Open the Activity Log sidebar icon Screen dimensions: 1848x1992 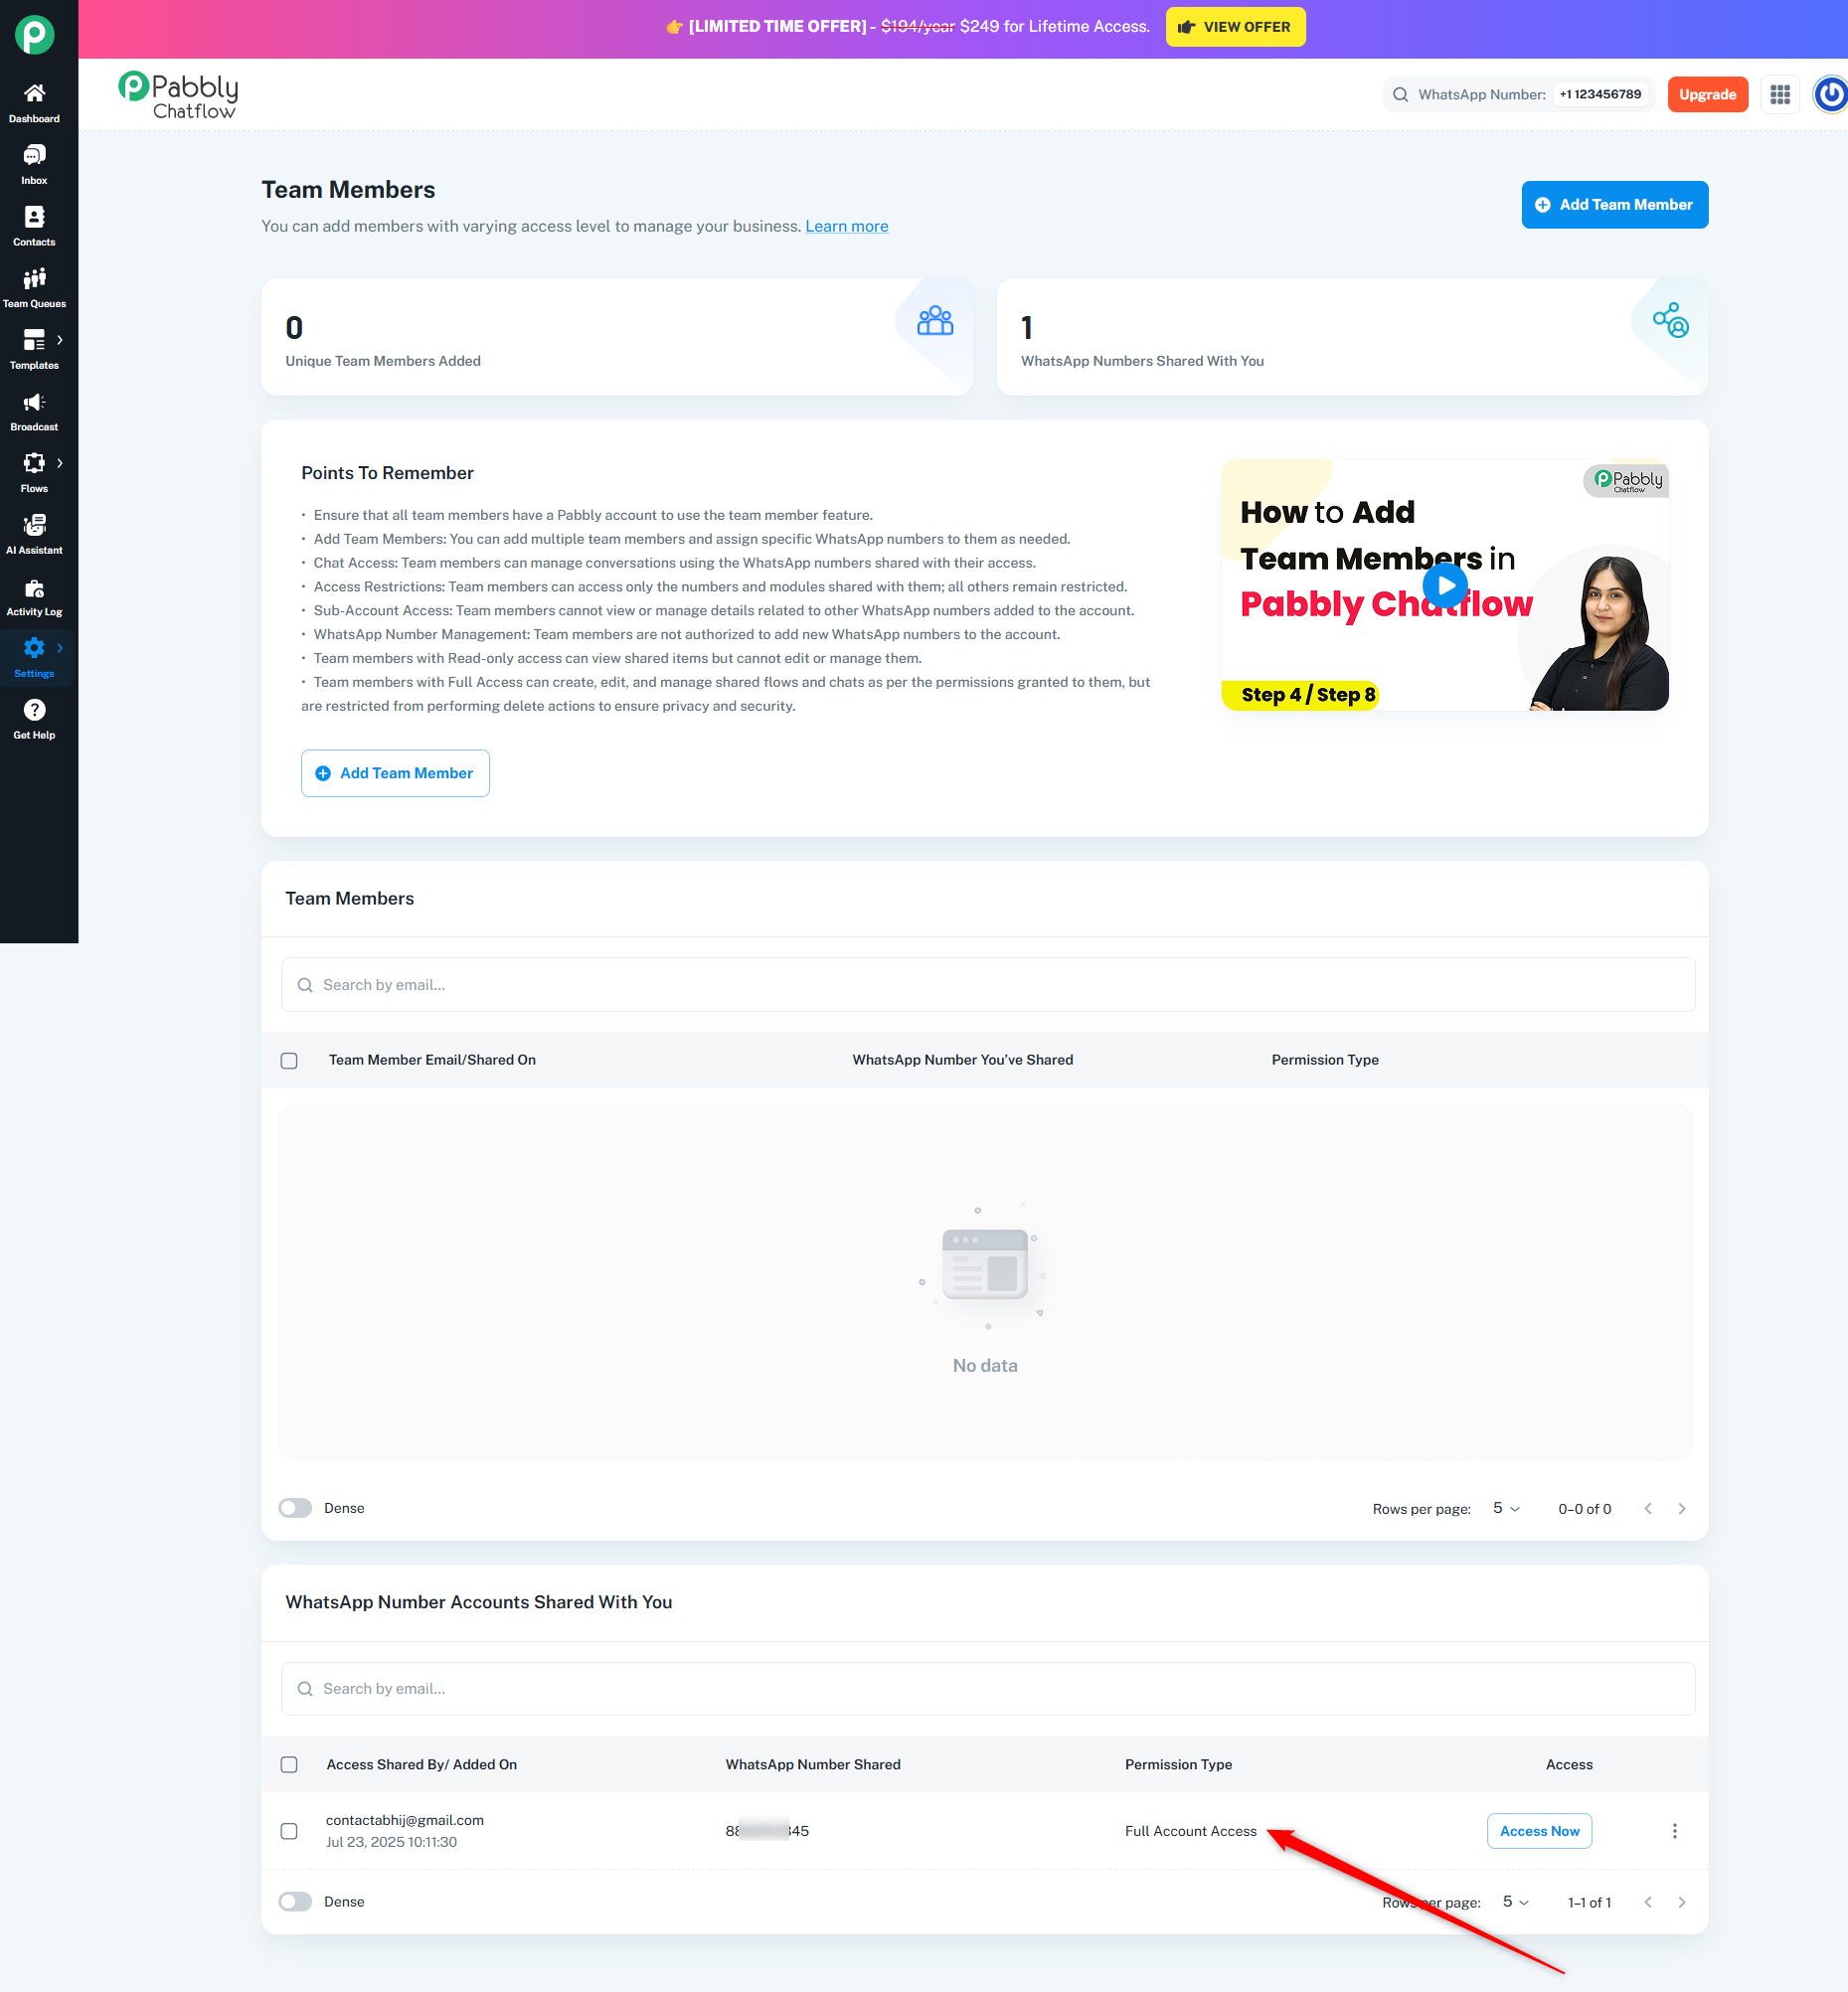[x=34, y=596]
